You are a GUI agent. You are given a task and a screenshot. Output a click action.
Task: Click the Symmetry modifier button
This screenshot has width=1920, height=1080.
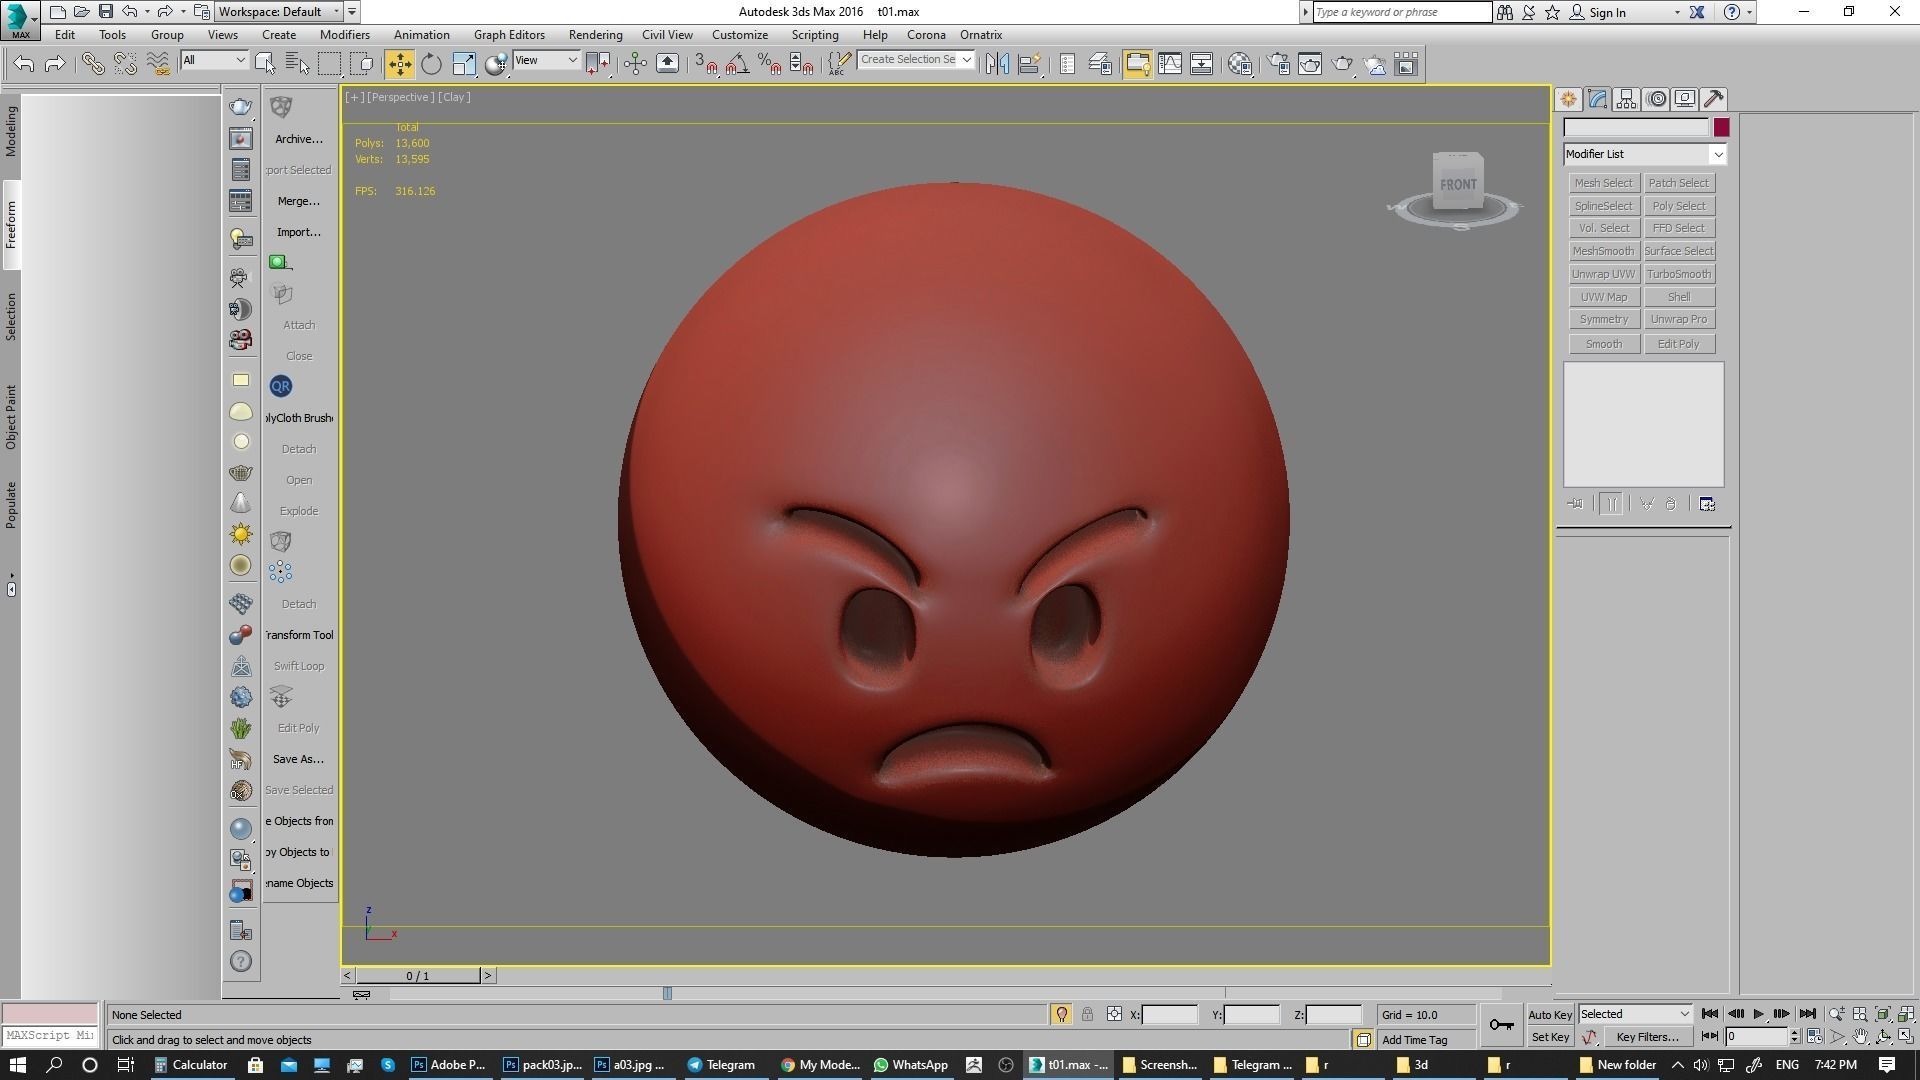(1603, 319)
